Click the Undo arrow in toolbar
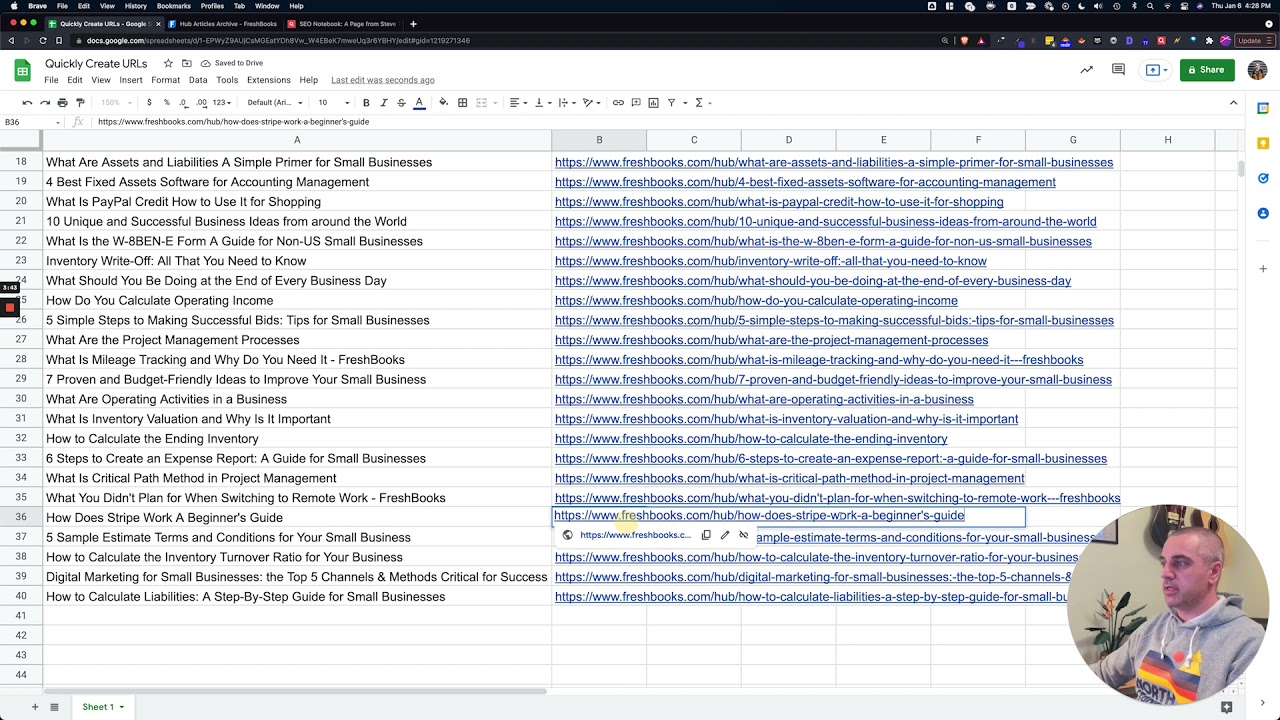The image size is (1280, 720). 27,102
